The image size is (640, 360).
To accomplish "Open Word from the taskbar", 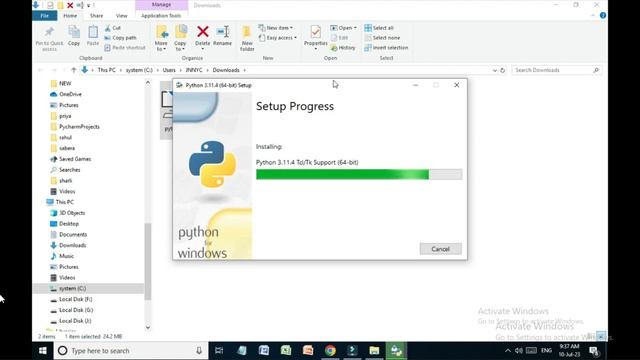I will point(264,351).
